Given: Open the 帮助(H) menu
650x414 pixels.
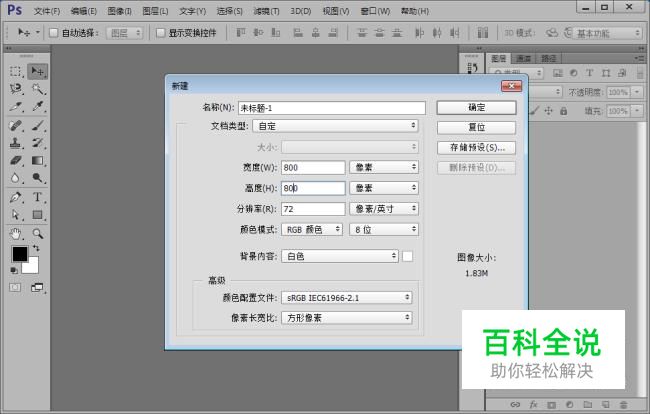Looking at the screenshot, I should tap(415, 11).
